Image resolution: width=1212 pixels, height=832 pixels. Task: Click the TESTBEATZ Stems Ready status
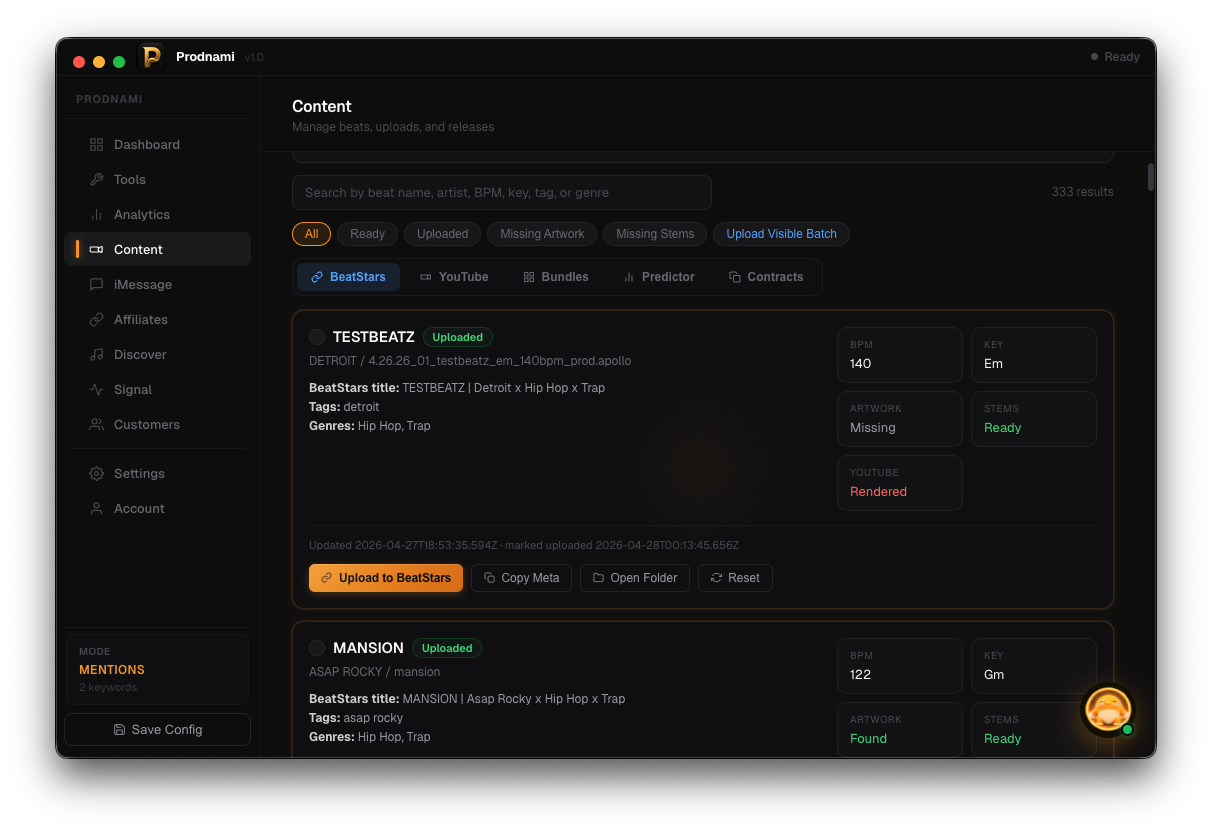pos(1034,419)
